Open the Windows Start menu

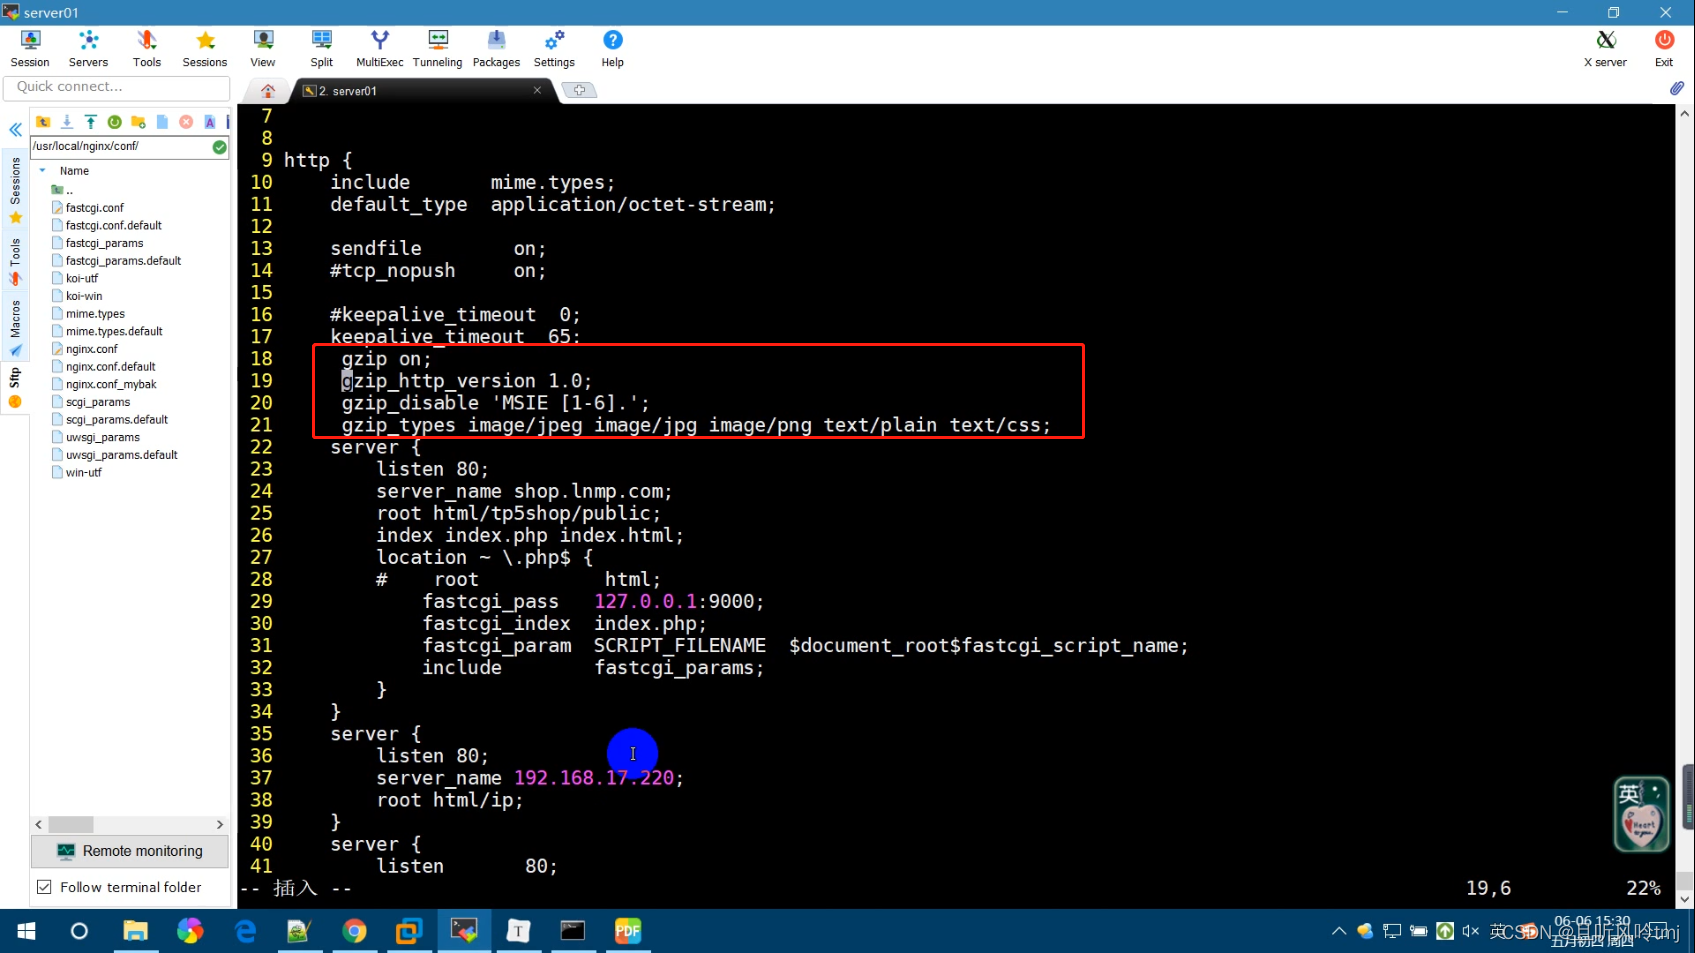click(x=26, y=931)
